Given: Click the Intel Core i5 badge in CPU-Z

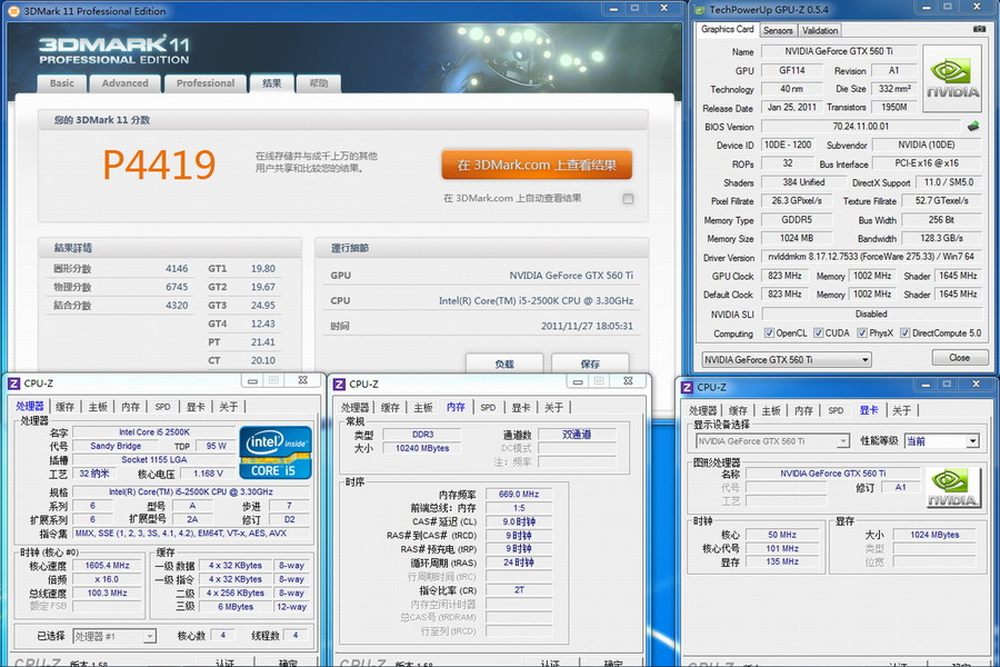Looking at the screenshot, I should pyautogui.click(x=275, y=453).
